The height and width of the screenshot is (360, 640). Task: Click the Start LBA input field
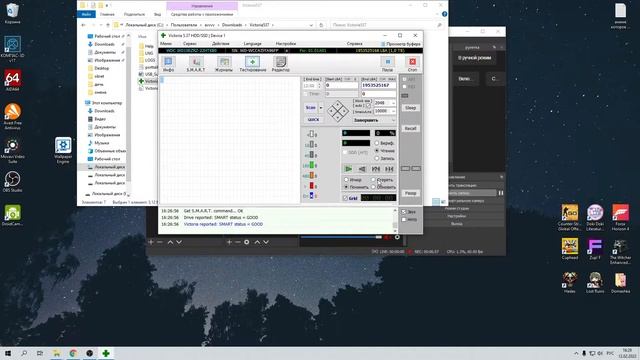341,85
